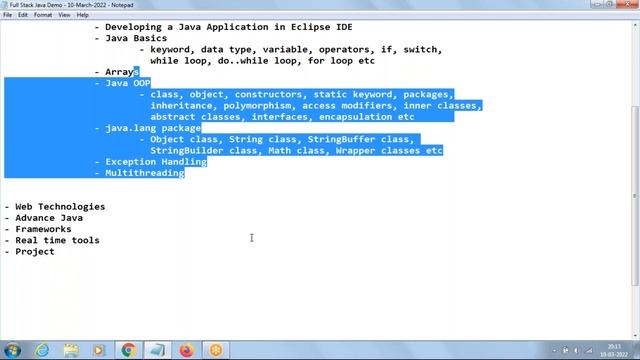Click the word 'keyword' under Java Basics
640x360 pixels.
point(170,49)
